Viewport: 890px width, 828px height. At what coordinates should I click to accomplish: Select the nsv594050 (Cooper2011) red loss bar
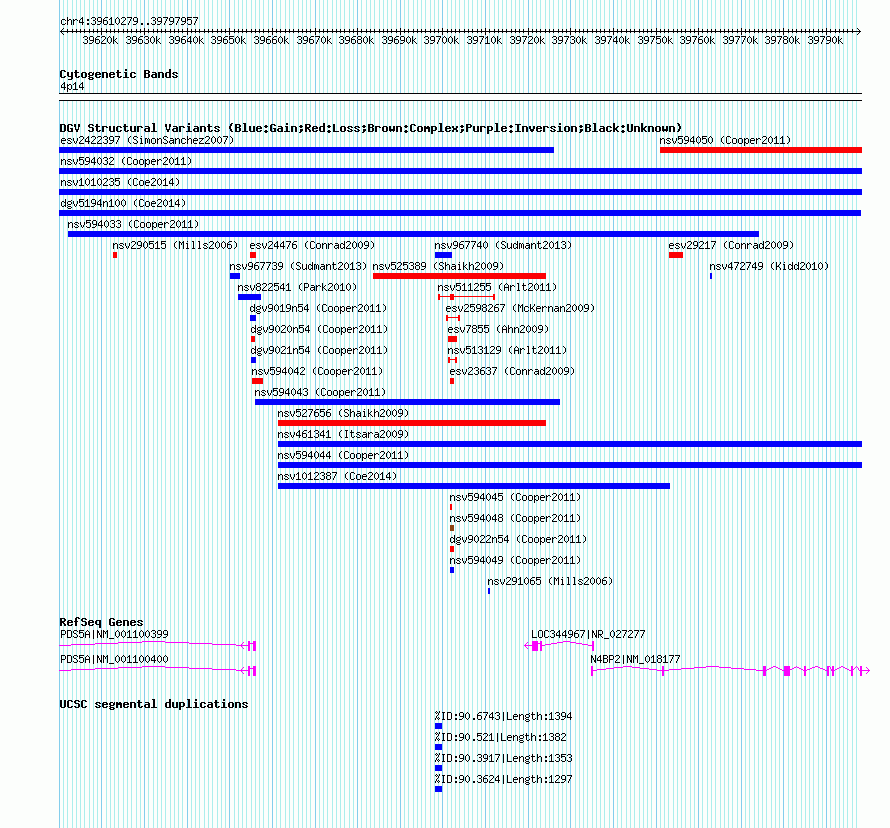pyautogui.click(x=761, y=150)
